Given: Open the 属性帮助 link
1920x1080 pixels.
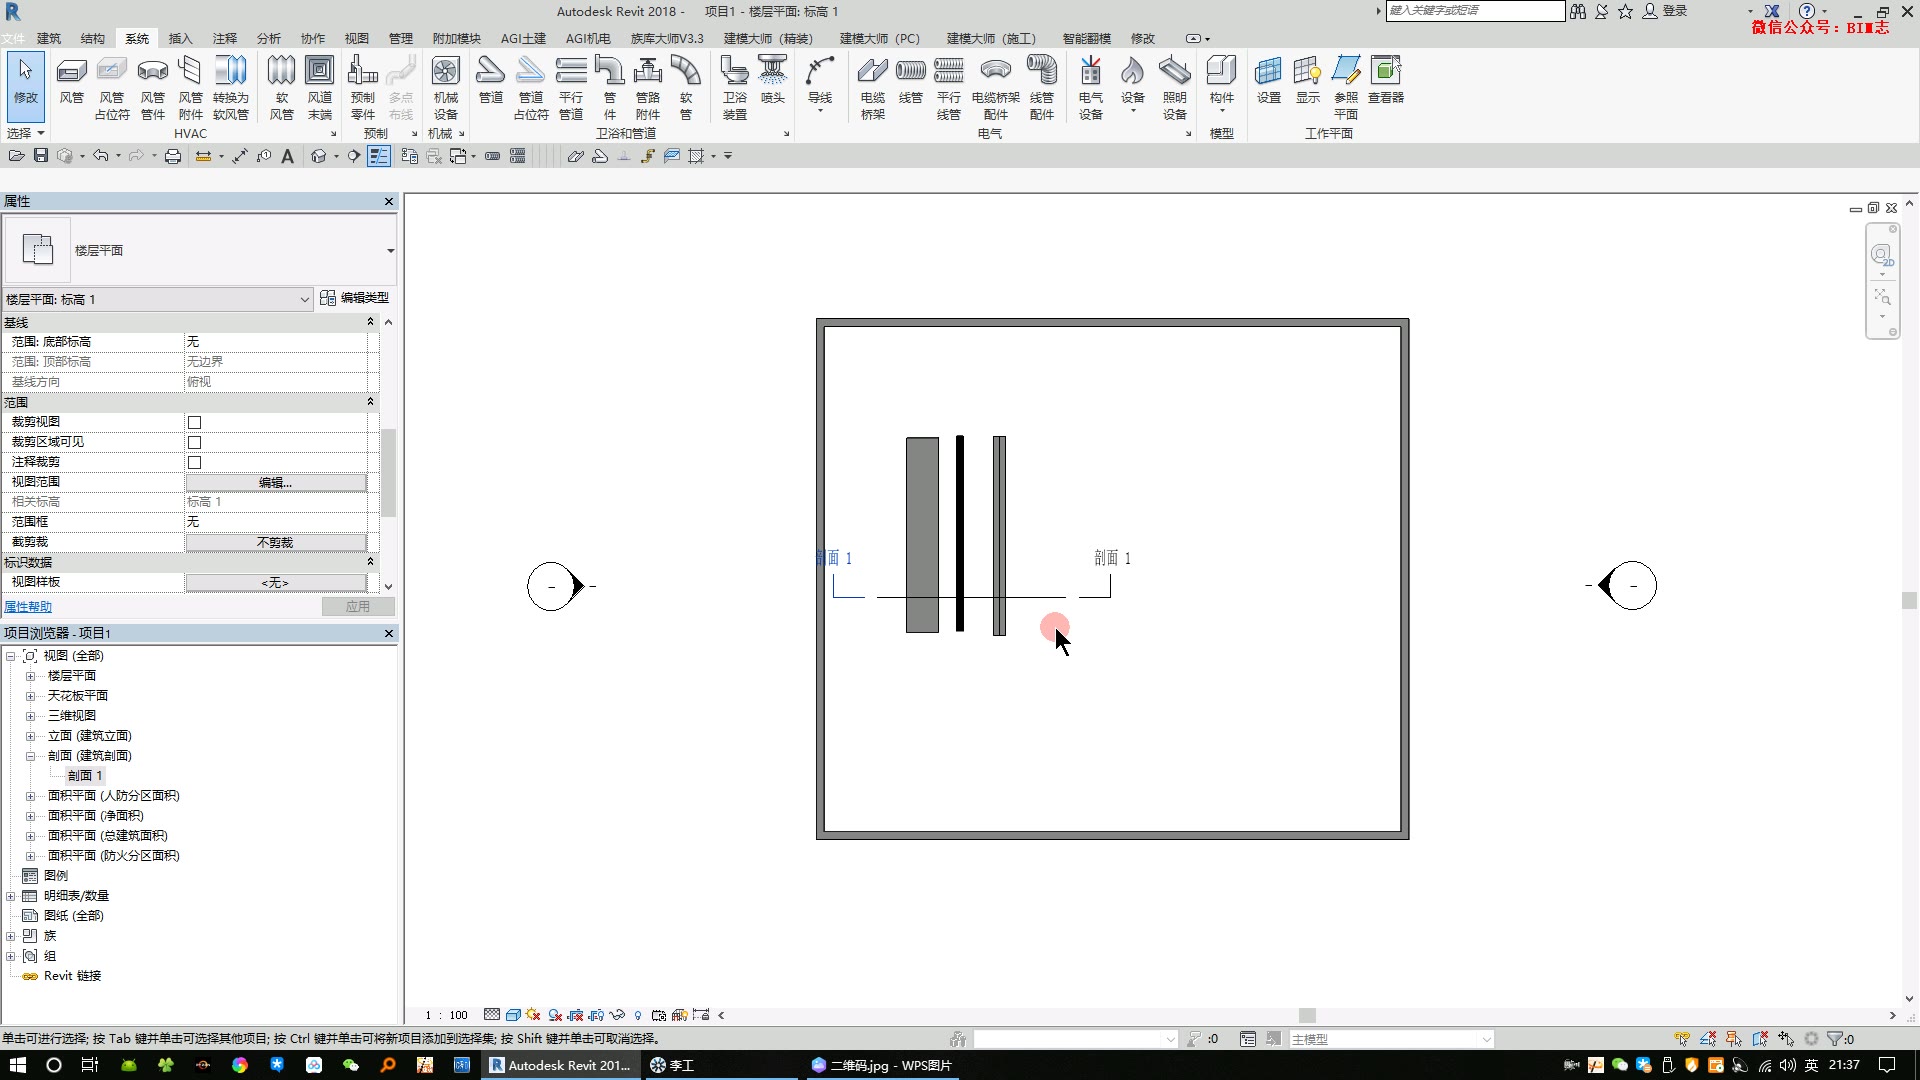Looking at the screenshot, I should [x=28, y=607].
